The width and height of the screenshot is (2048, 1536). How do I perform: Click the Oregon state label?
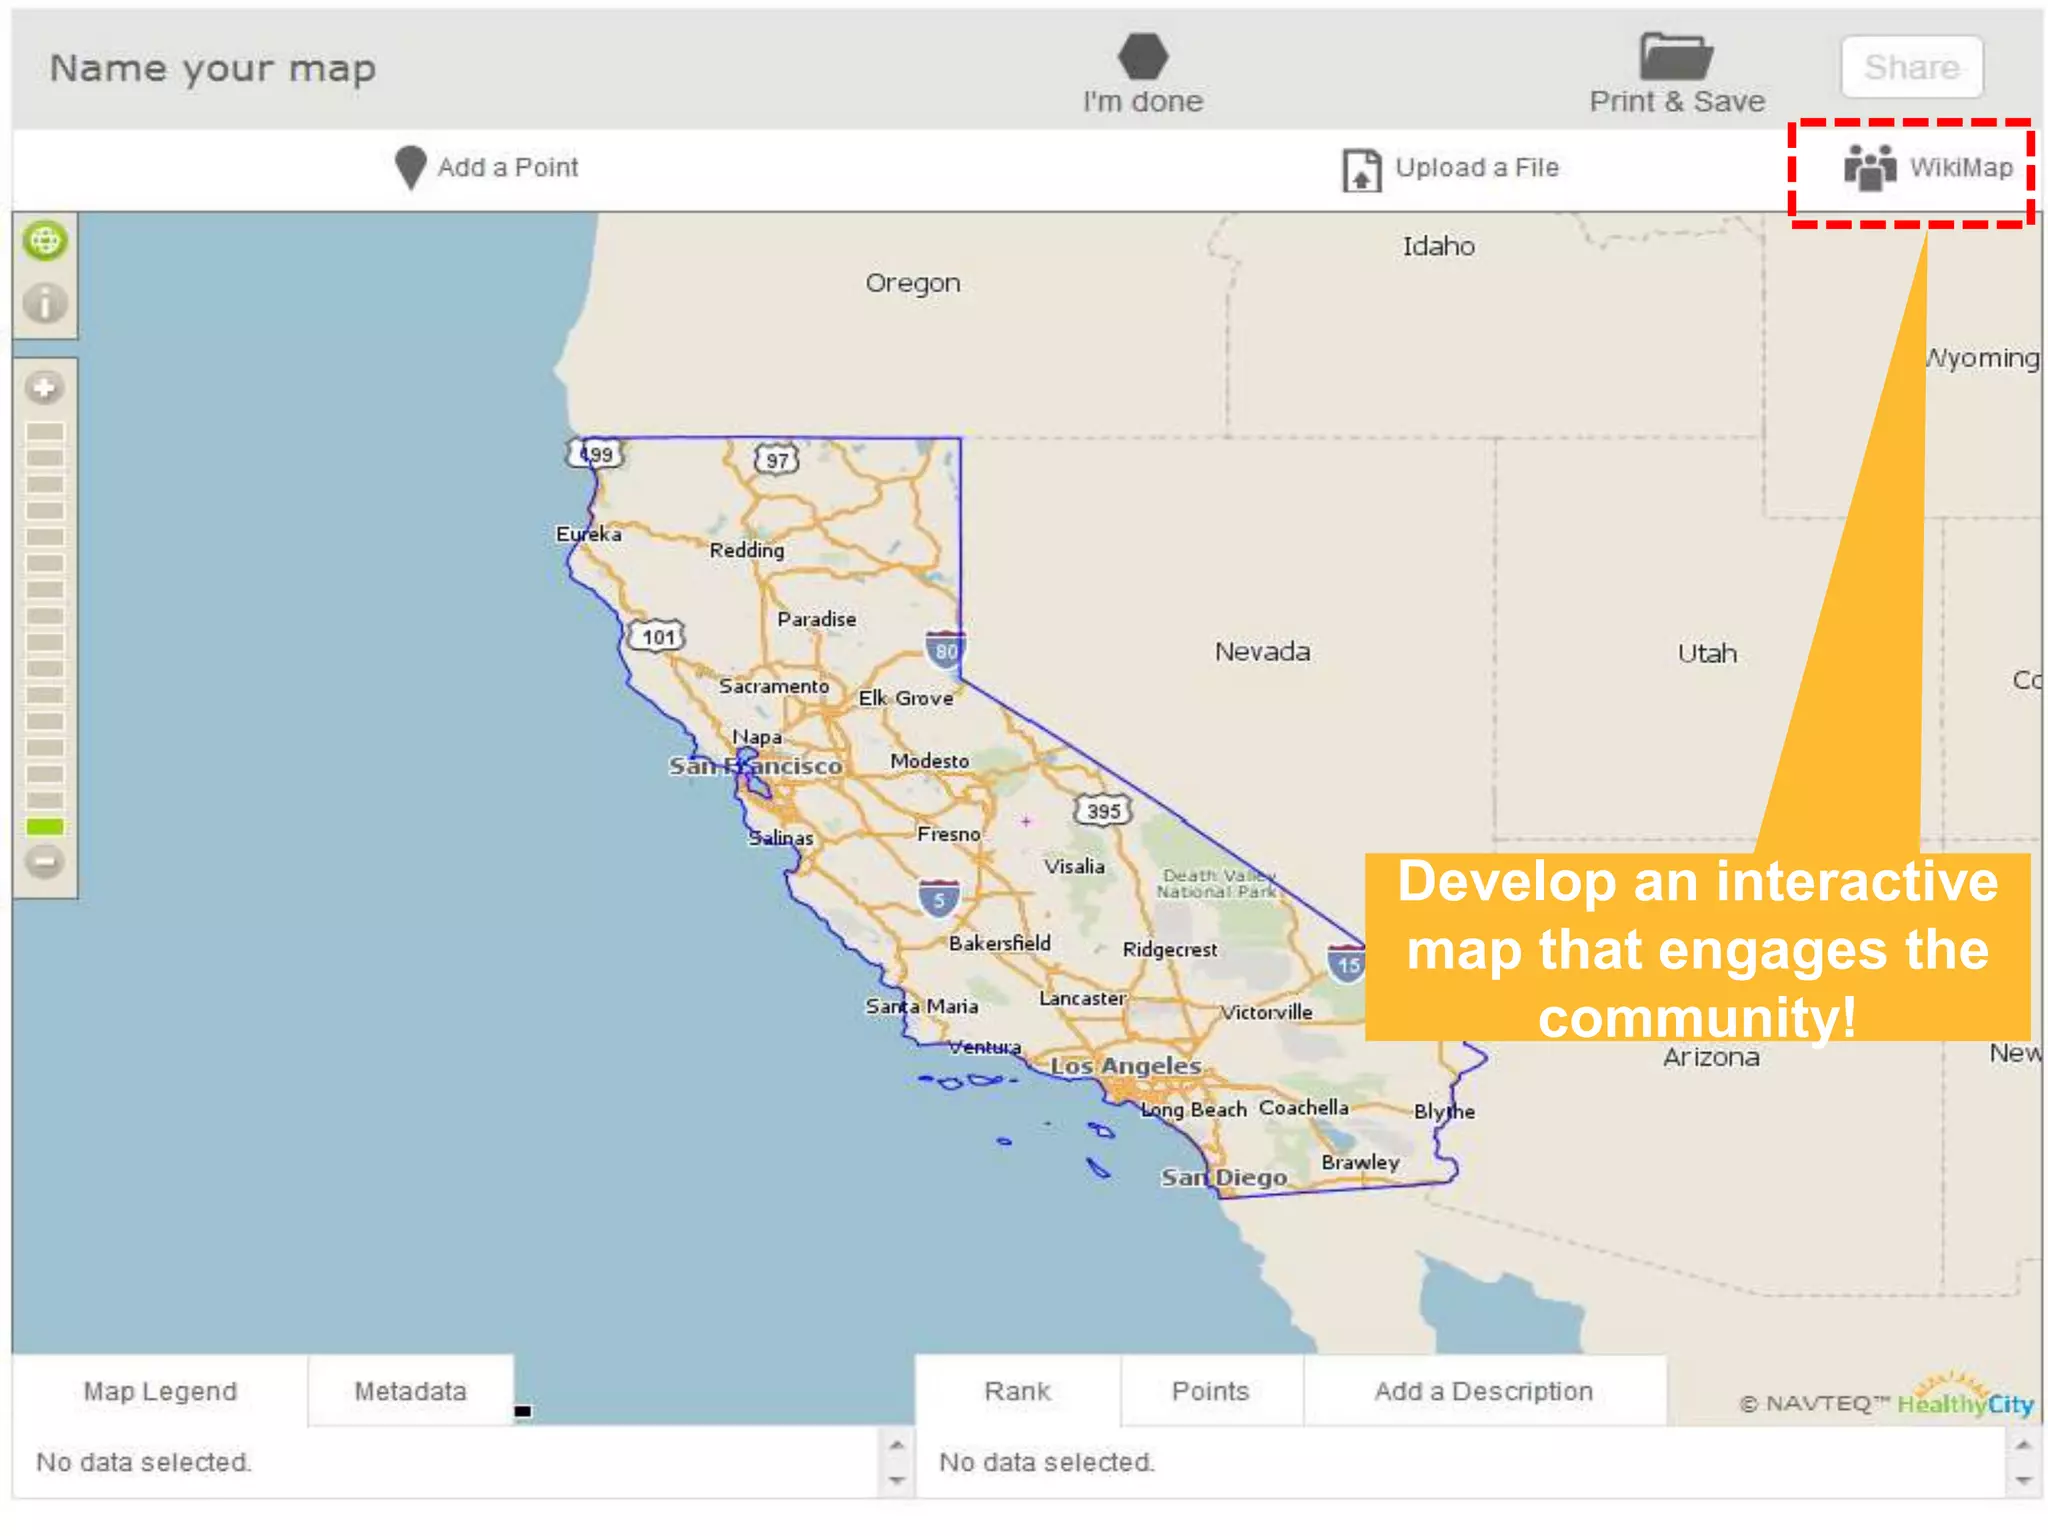(913, 284)
